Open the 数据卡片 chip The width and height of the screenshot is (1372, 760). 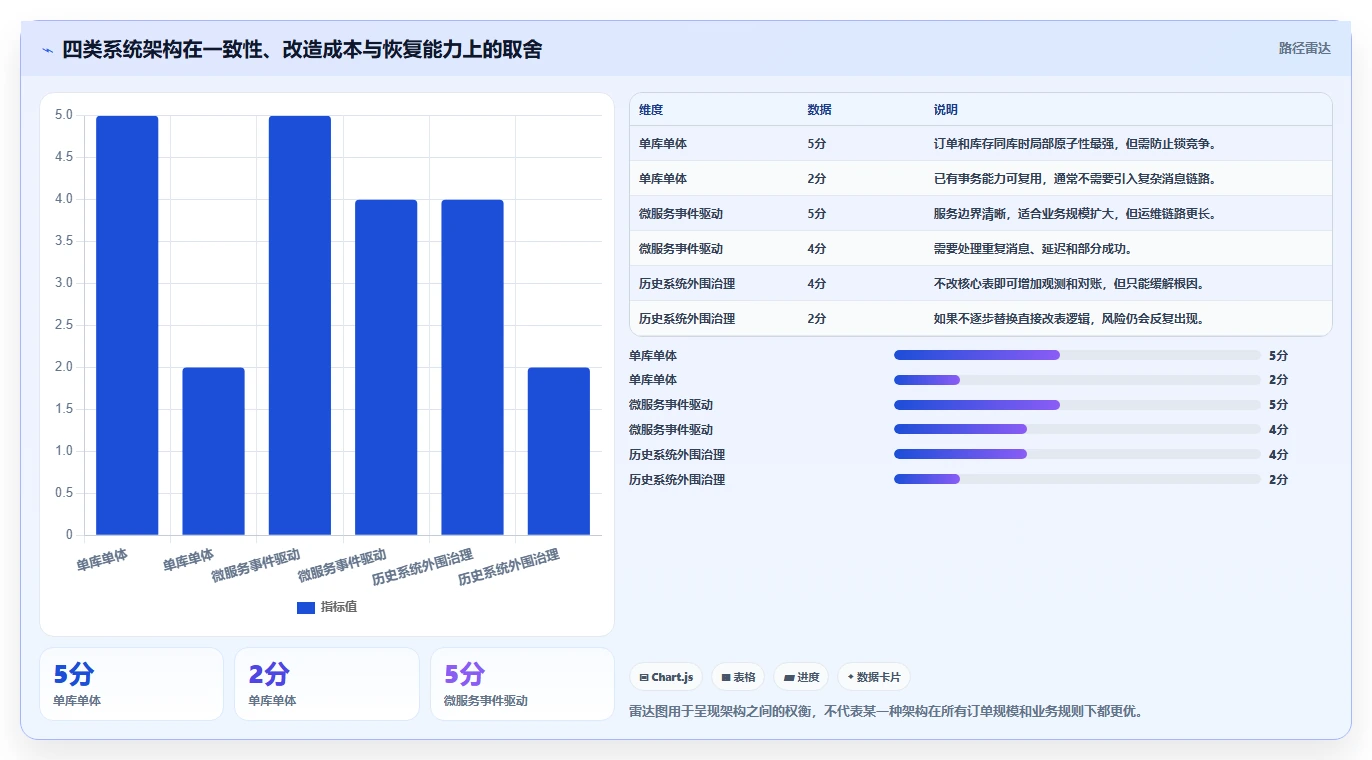coord(874,677)
